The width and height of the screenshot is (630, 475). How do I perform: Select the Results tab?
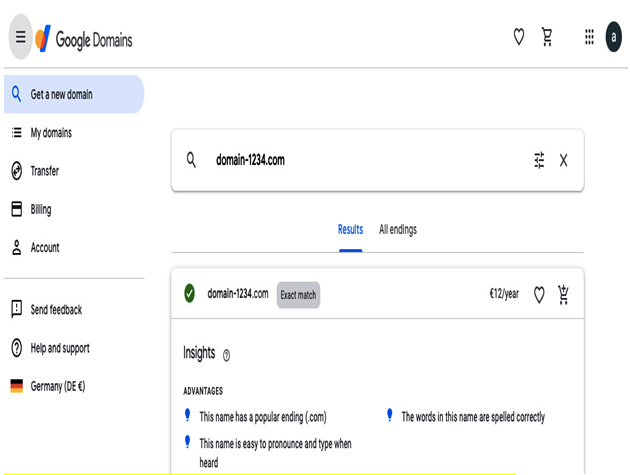tap(350, 229)
